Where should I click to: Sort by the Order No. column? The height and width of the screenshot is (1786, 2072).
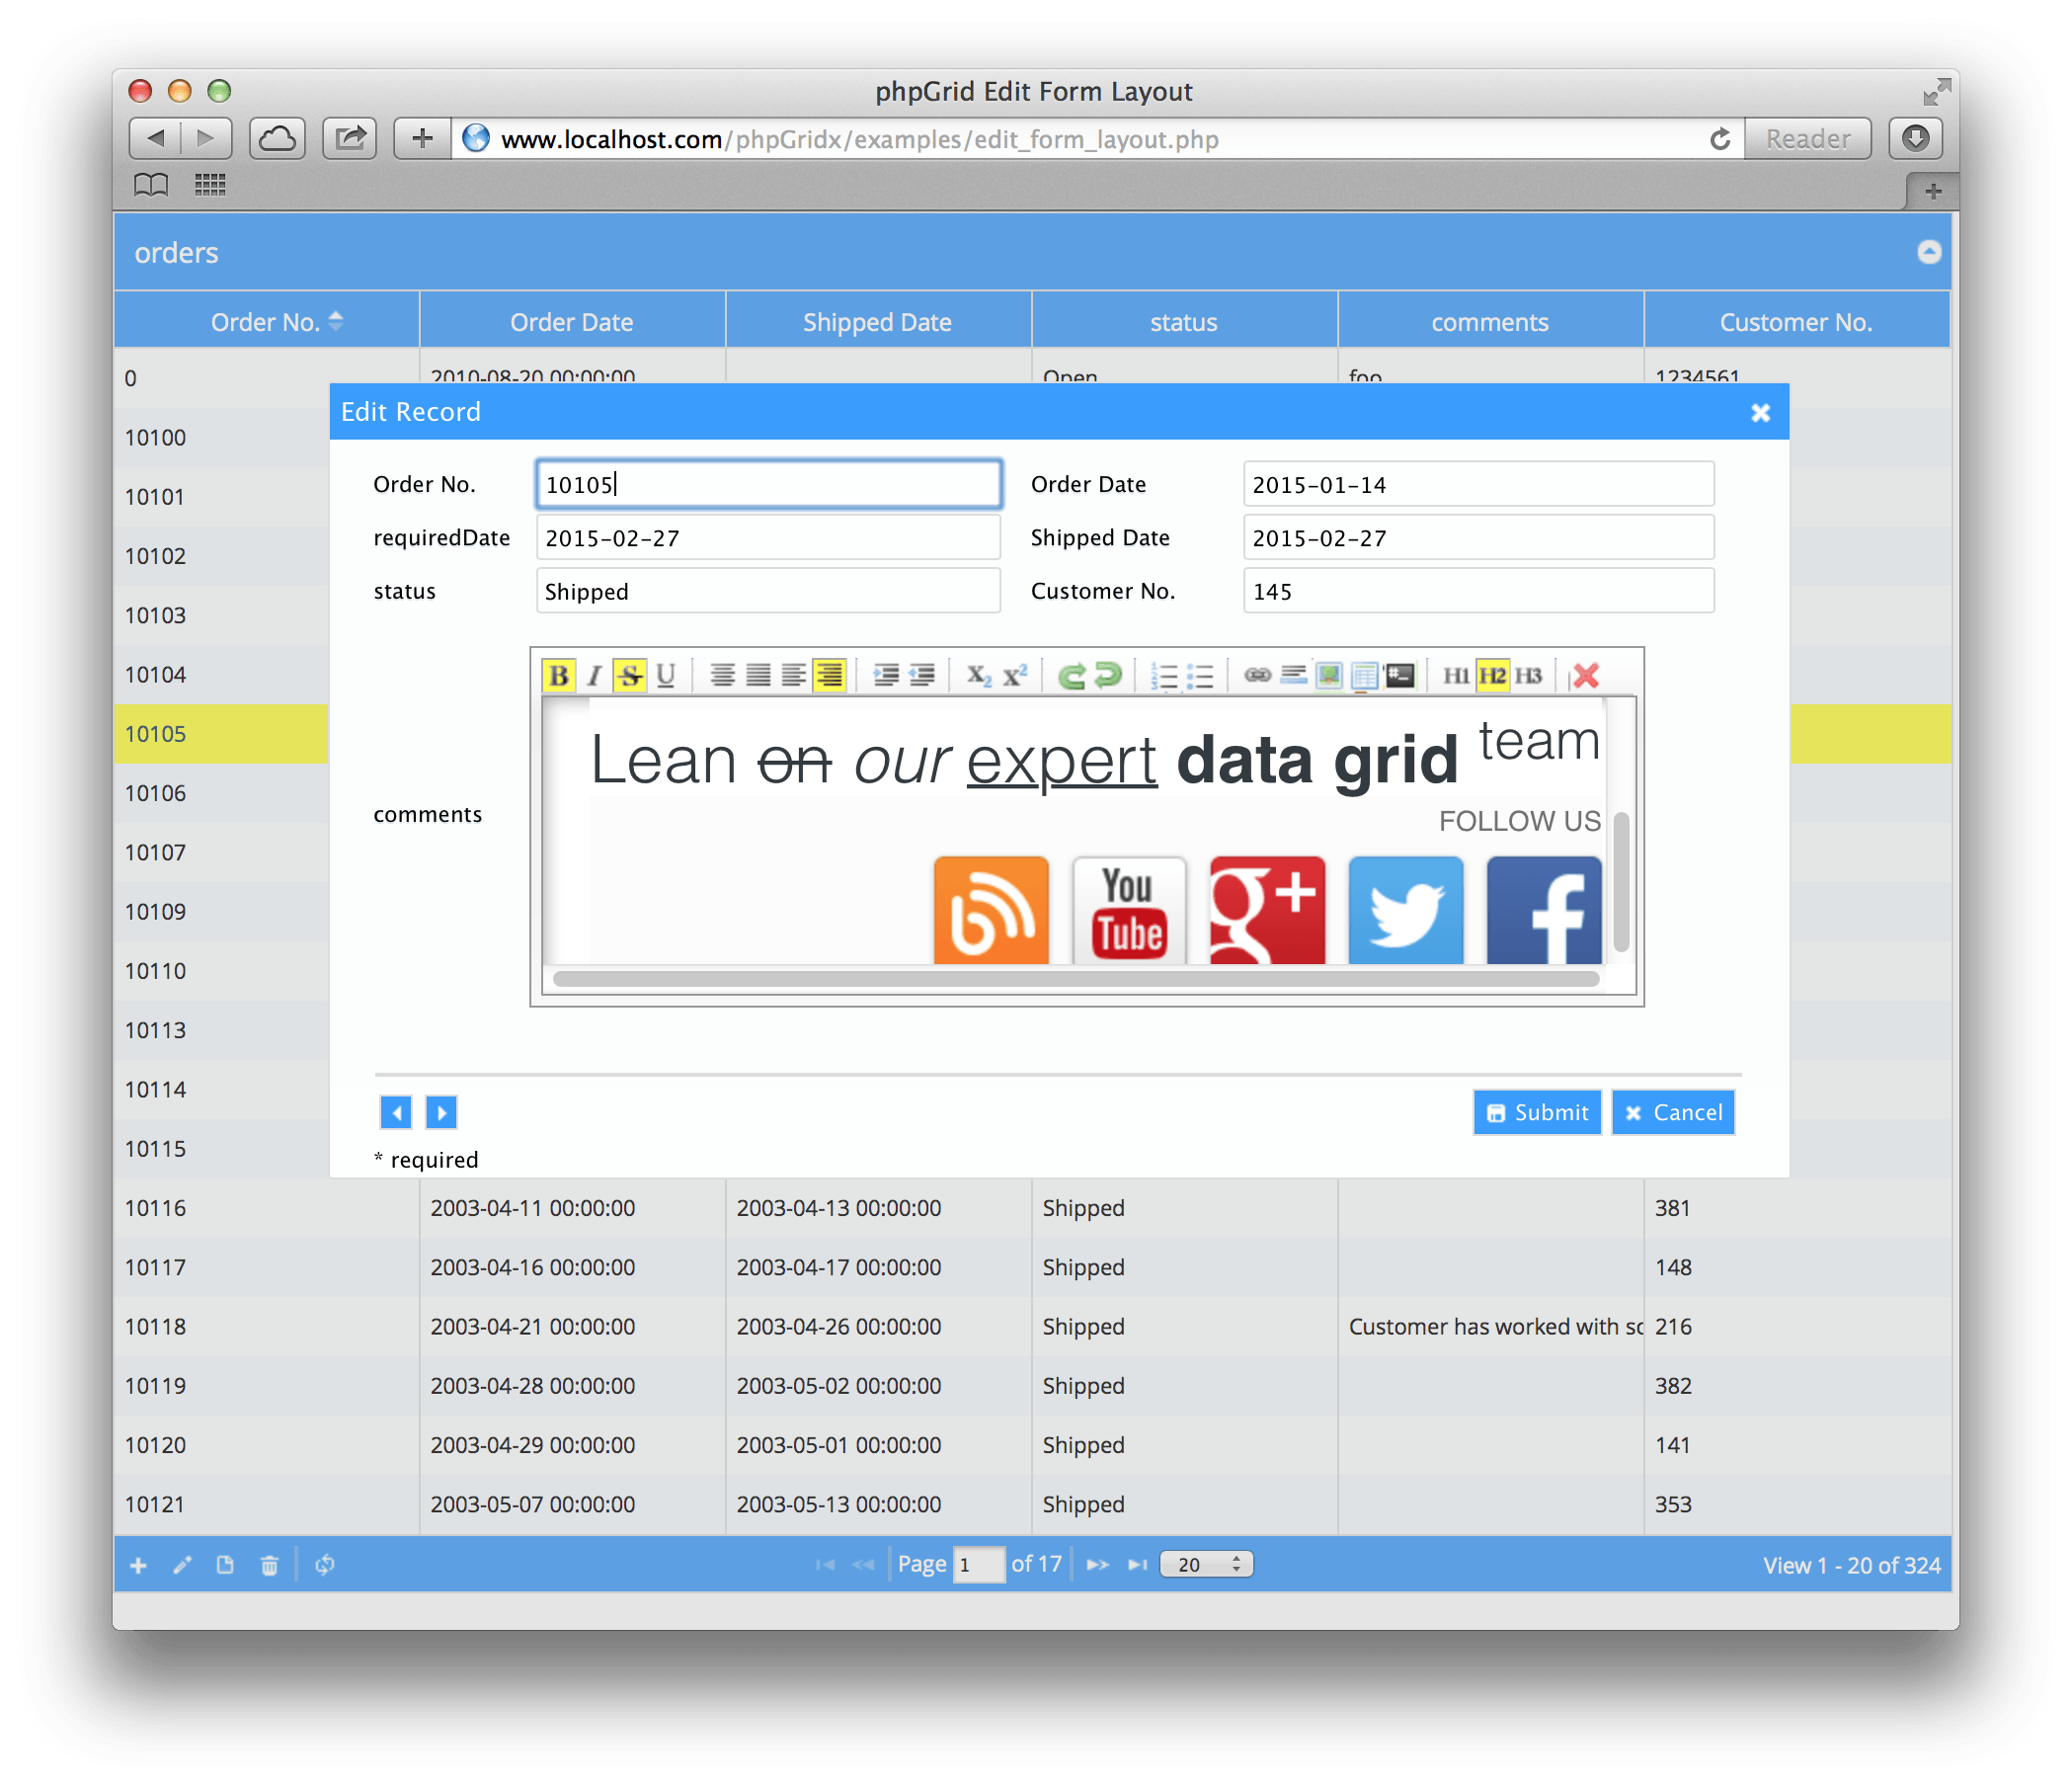pyautogui.click(x=267, y=321)
